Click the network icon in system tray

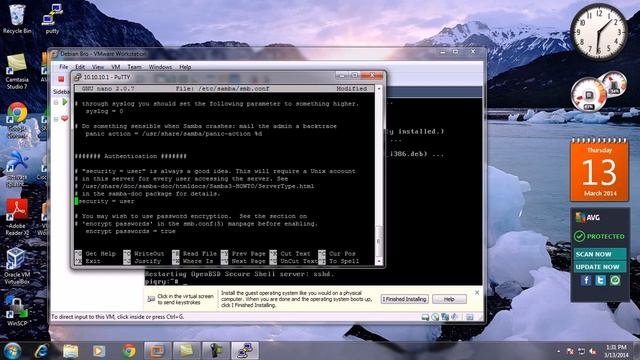(581, 351)
